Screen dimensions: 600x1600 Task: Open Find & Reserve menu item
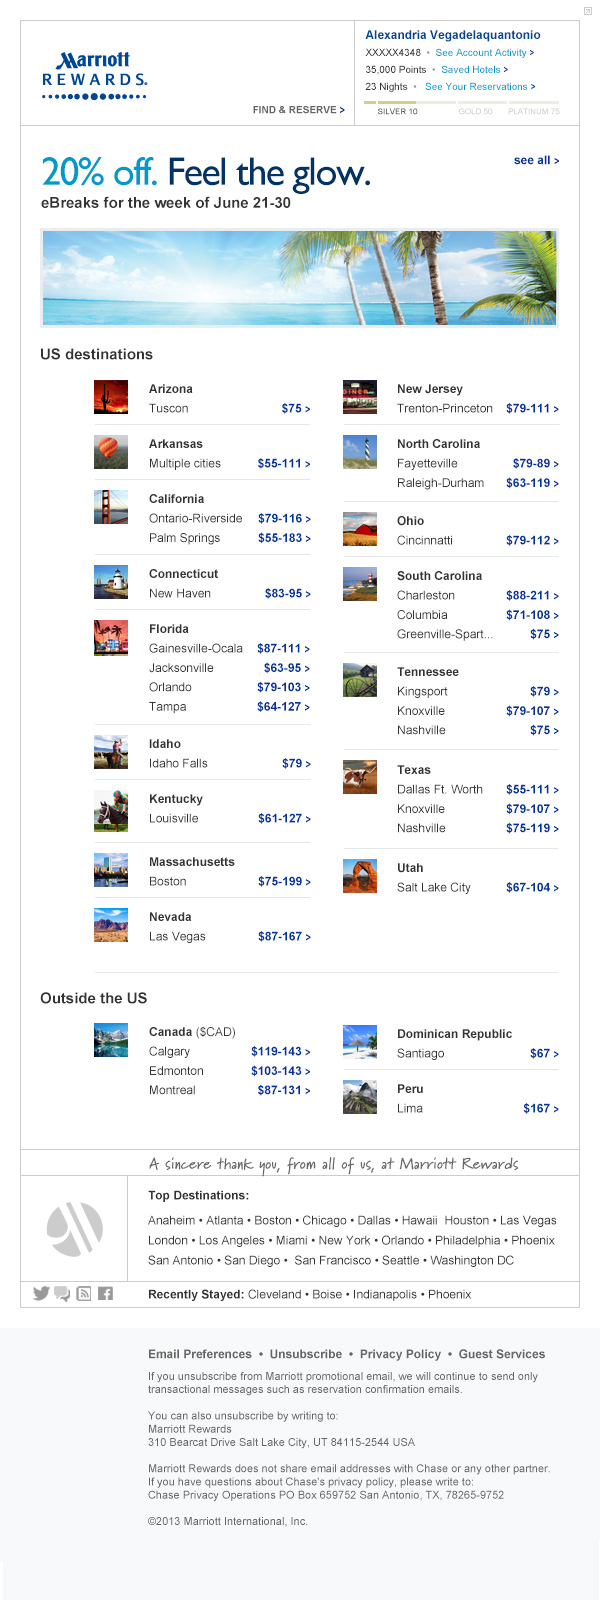298,110
